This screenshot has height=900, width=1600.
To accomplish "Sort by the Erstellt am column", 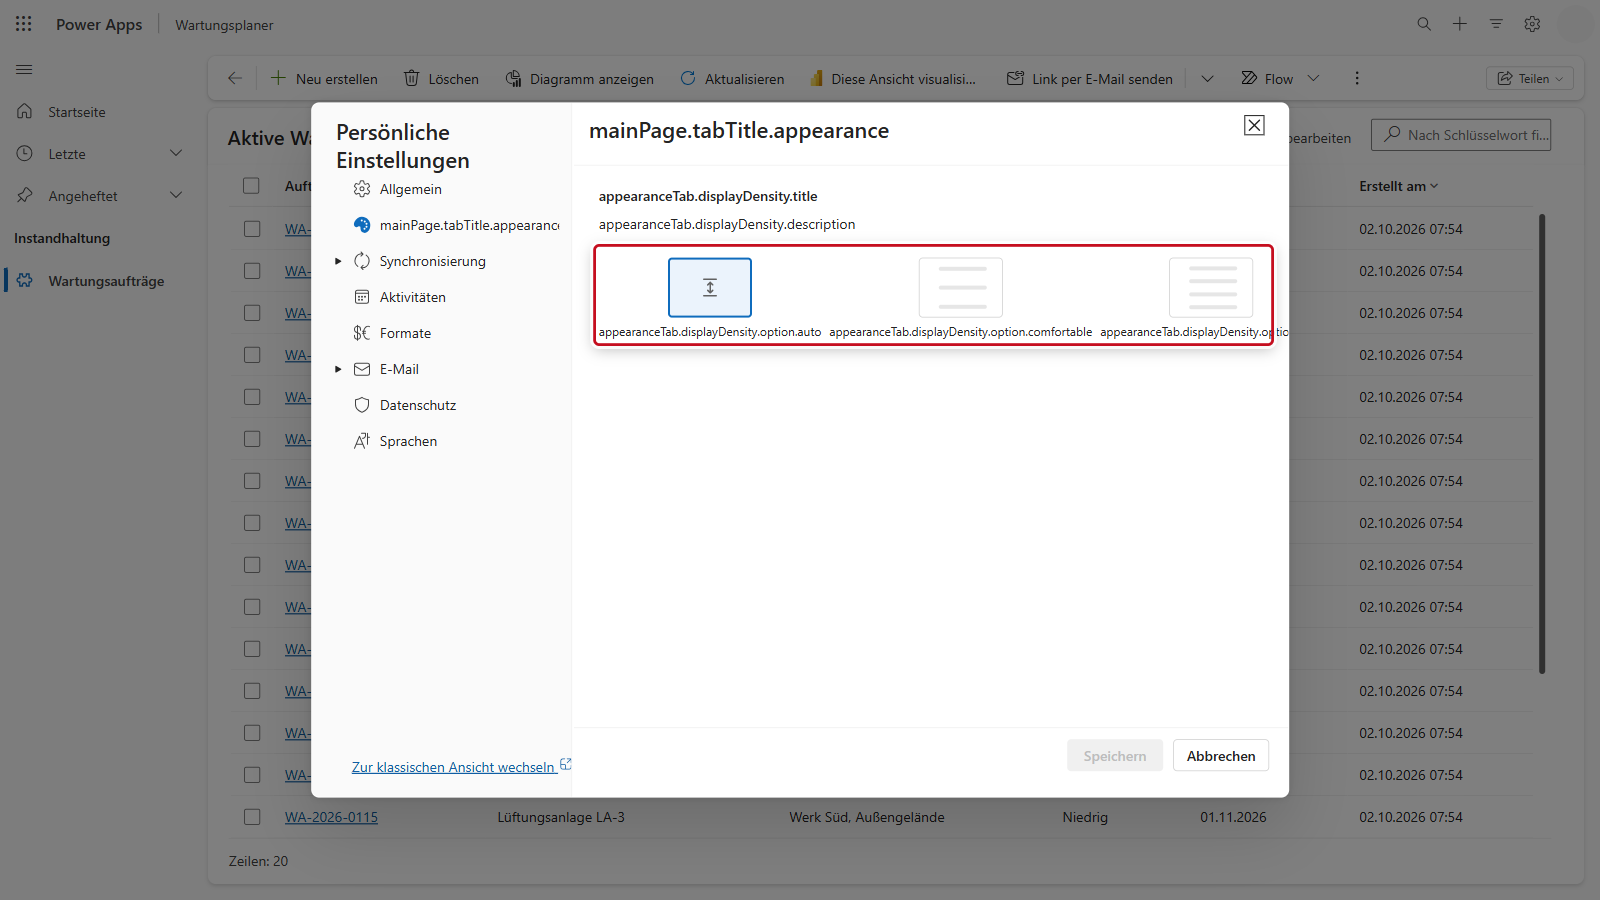I will tap(1398, 186).
